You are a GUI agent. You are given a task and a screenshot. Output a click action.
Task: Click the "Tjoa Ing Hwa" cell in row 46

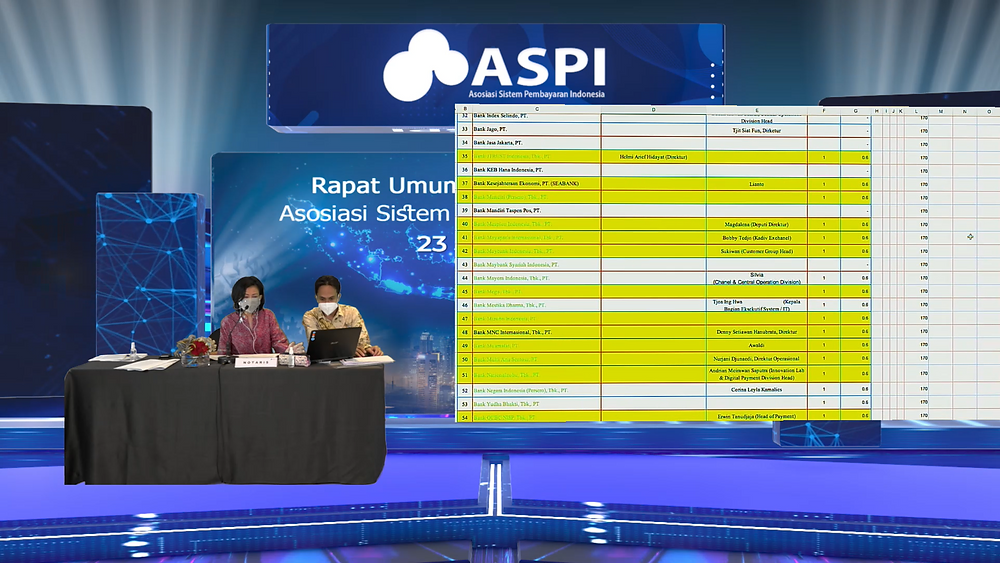(x=756, y=305)
